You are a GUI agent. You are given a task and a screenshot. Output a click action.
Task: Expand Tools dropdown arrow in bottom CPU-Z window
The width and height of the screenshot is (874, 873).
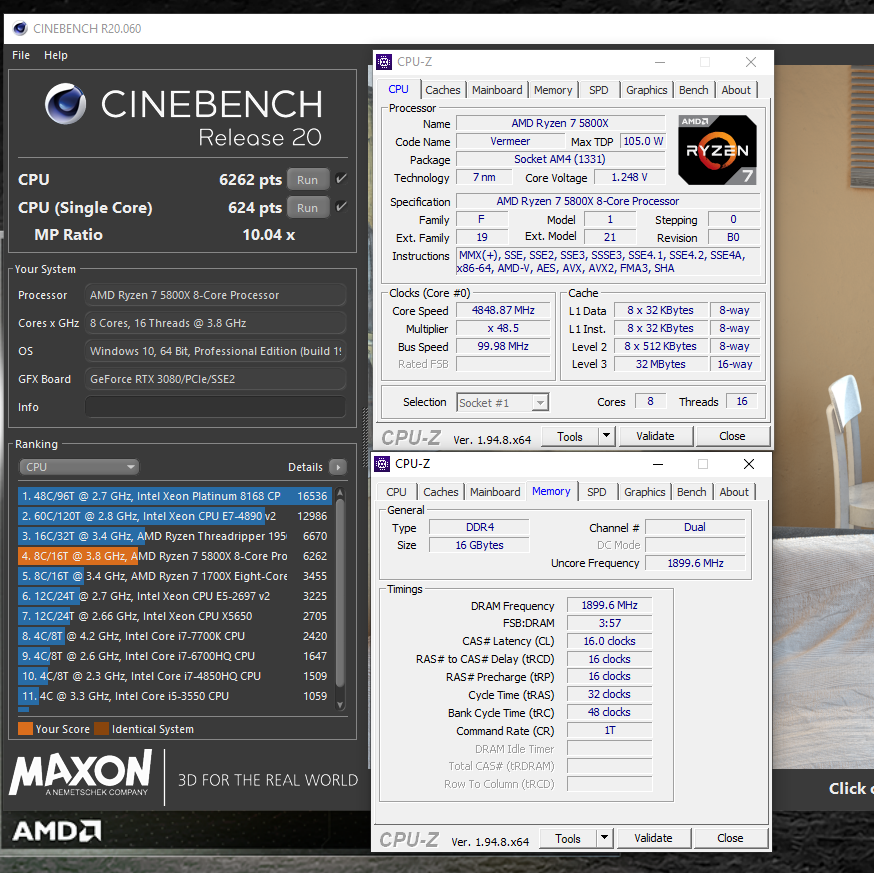604,838
